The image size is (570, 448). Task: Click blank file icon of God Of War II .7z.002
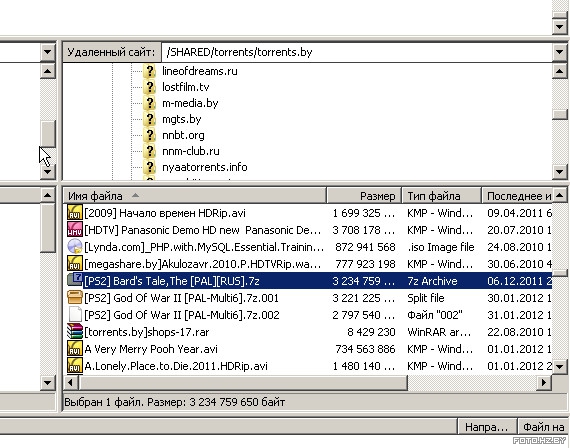pos(75,315)
